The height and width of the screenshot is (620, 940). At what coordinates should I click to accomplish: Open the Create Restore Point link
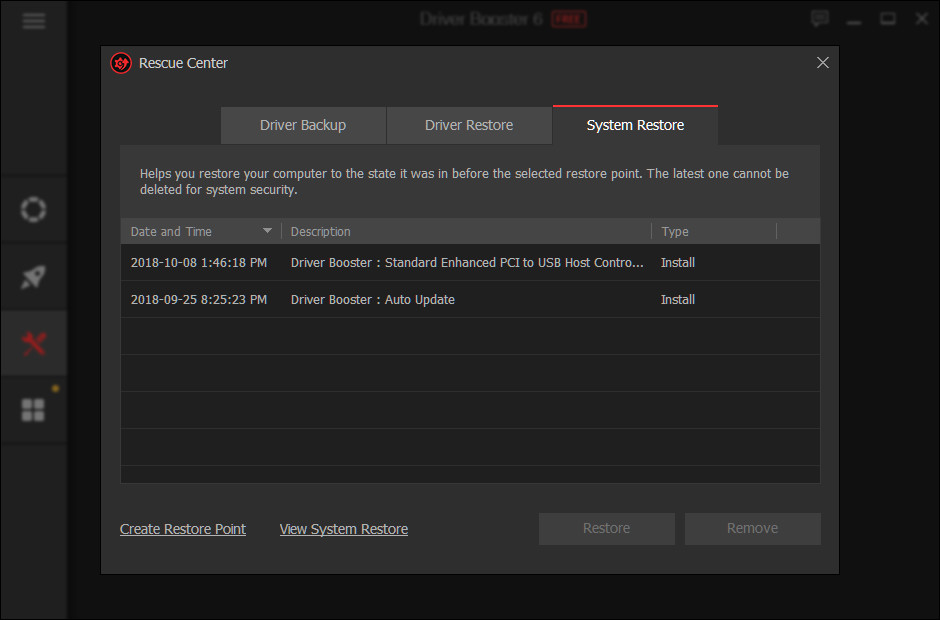coord(183,529)
